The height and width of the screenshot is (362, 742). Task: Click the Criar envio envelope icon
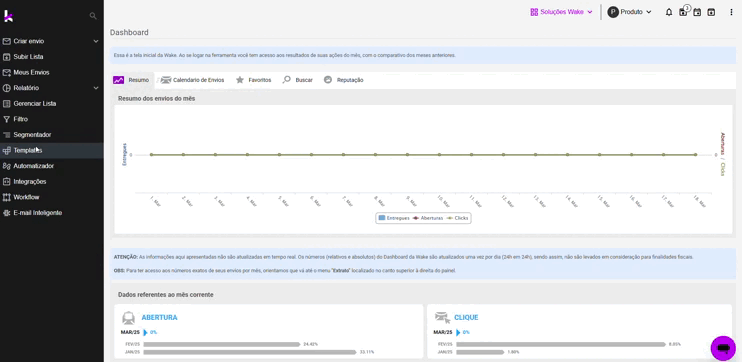coord(6,41)
